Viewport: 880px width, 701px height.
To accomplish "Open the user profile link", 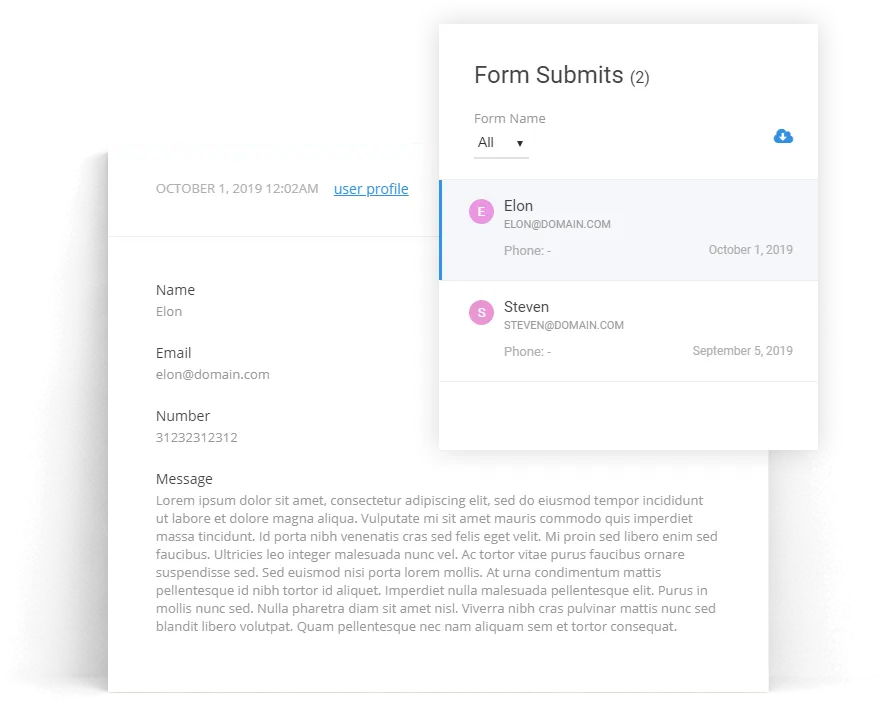I will point(371,189).
